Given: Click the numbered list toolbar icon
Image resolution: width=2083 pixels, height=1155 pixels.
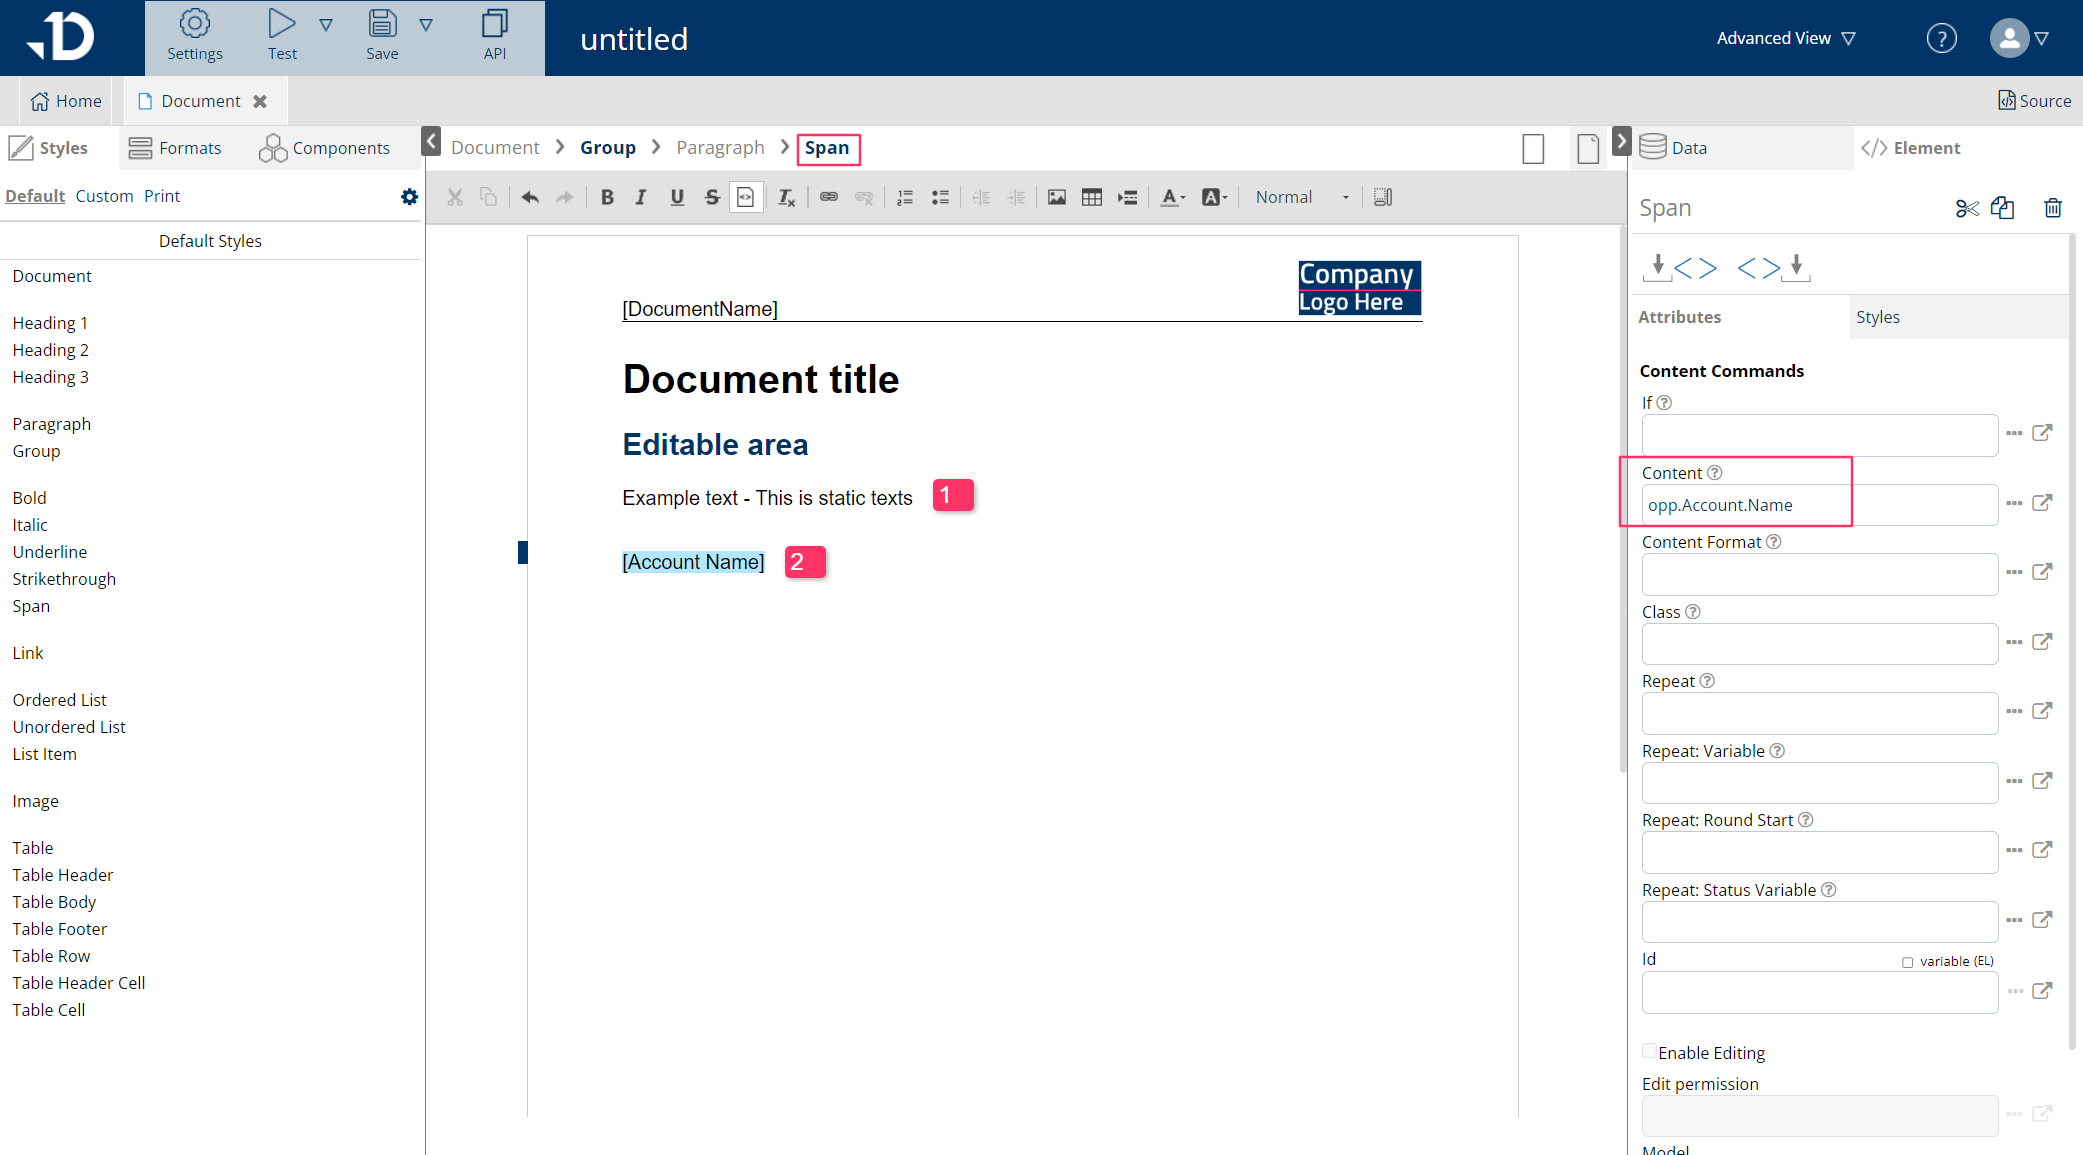Looking at the screenshot, I should (905, 198).
